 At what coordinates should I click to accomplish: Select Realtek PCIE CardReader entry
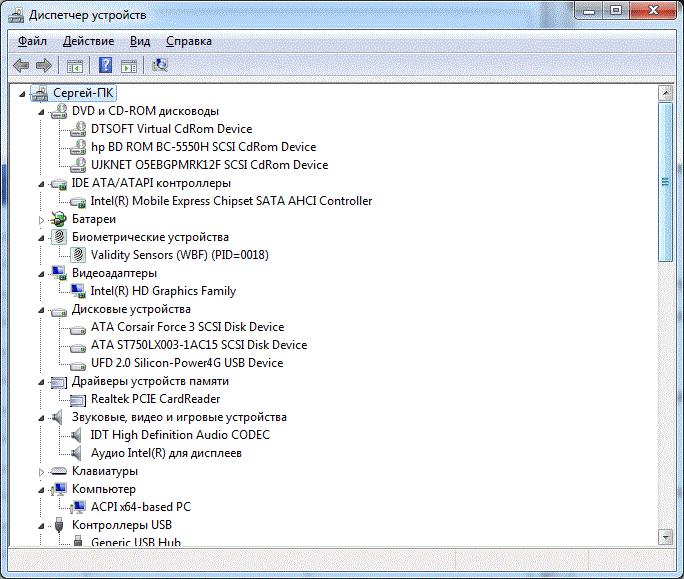[x=155, y=399]
